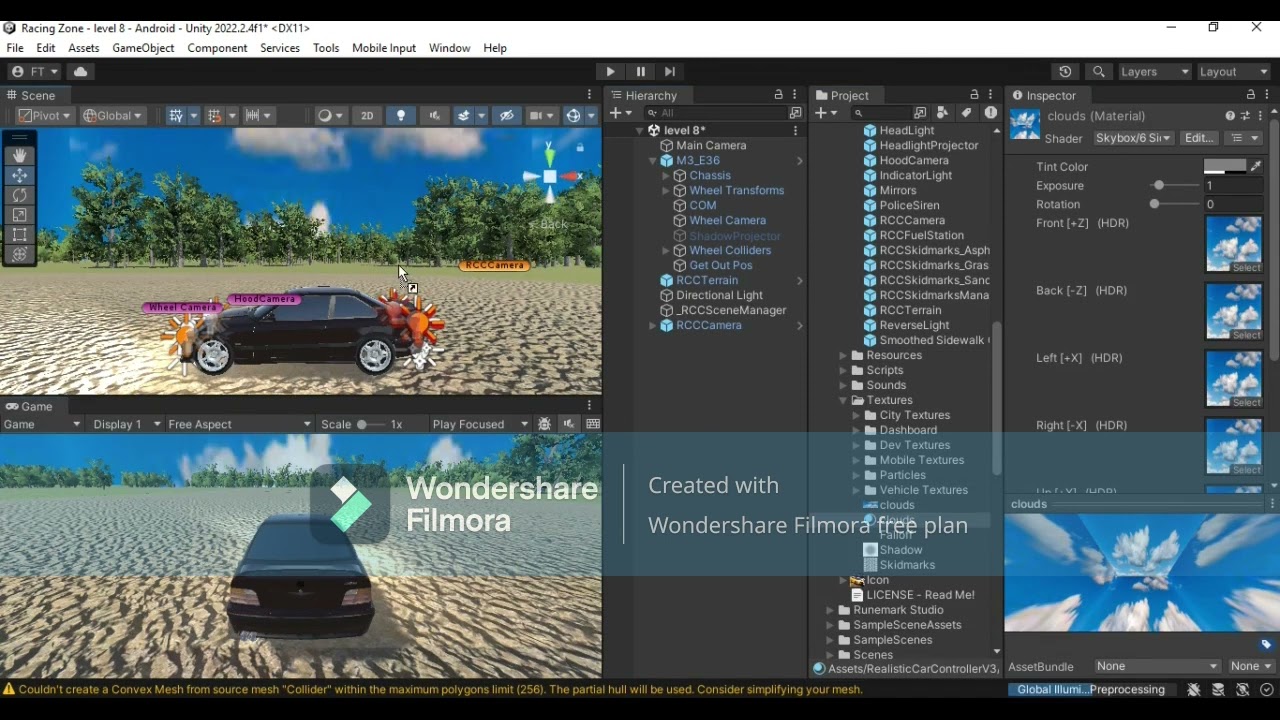Screen dimensions: 1280x720
Task: Toggle Scene grid visibility button
Action: [176, 116]
